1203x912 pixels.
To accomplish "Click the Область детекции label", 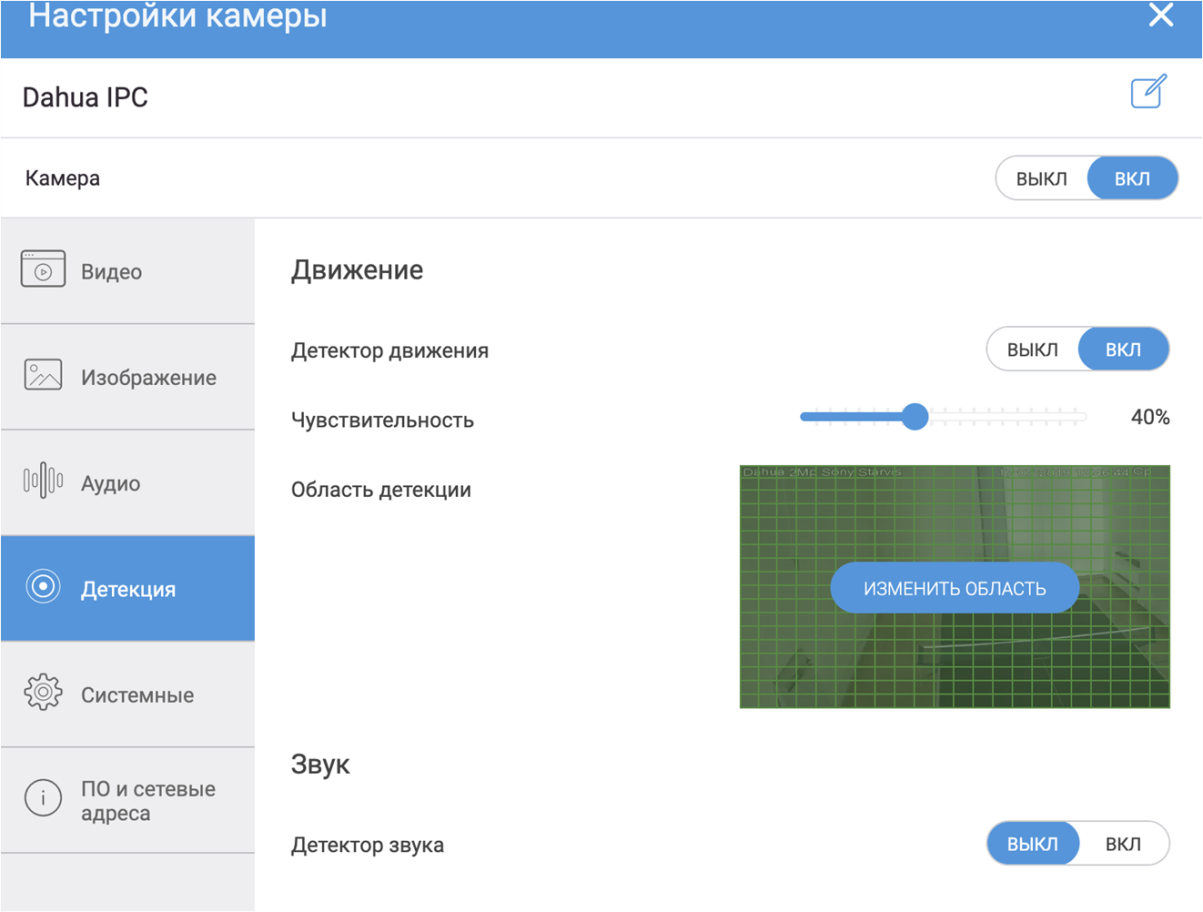I will (381, 490).
